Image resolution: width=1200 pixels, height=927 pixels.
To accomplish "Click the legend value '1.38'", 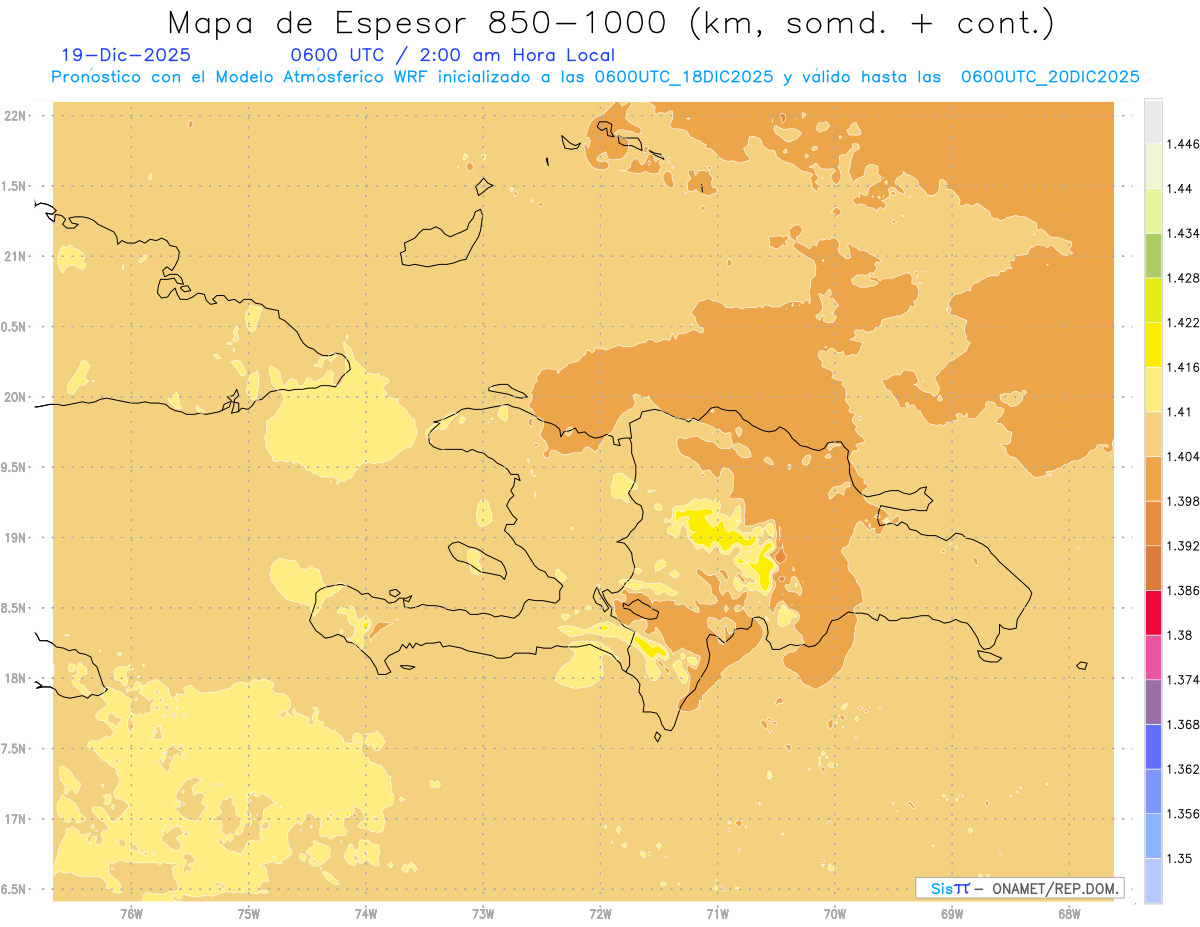I will [x=1179, y=635].
